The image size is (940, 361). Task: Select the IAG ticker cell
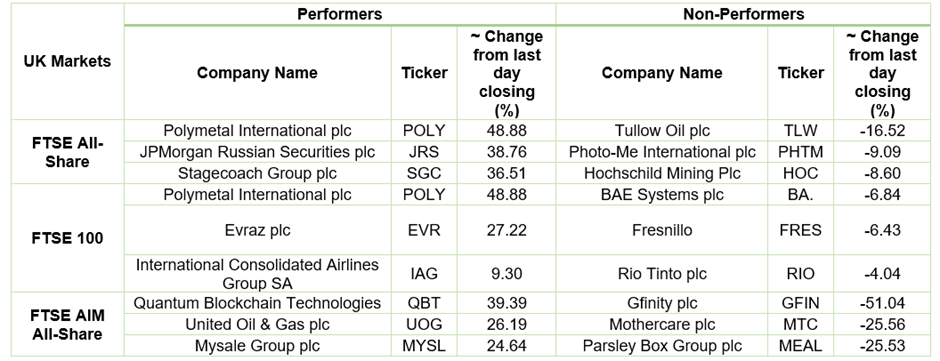pyautogui.click(x=424, y=273)
